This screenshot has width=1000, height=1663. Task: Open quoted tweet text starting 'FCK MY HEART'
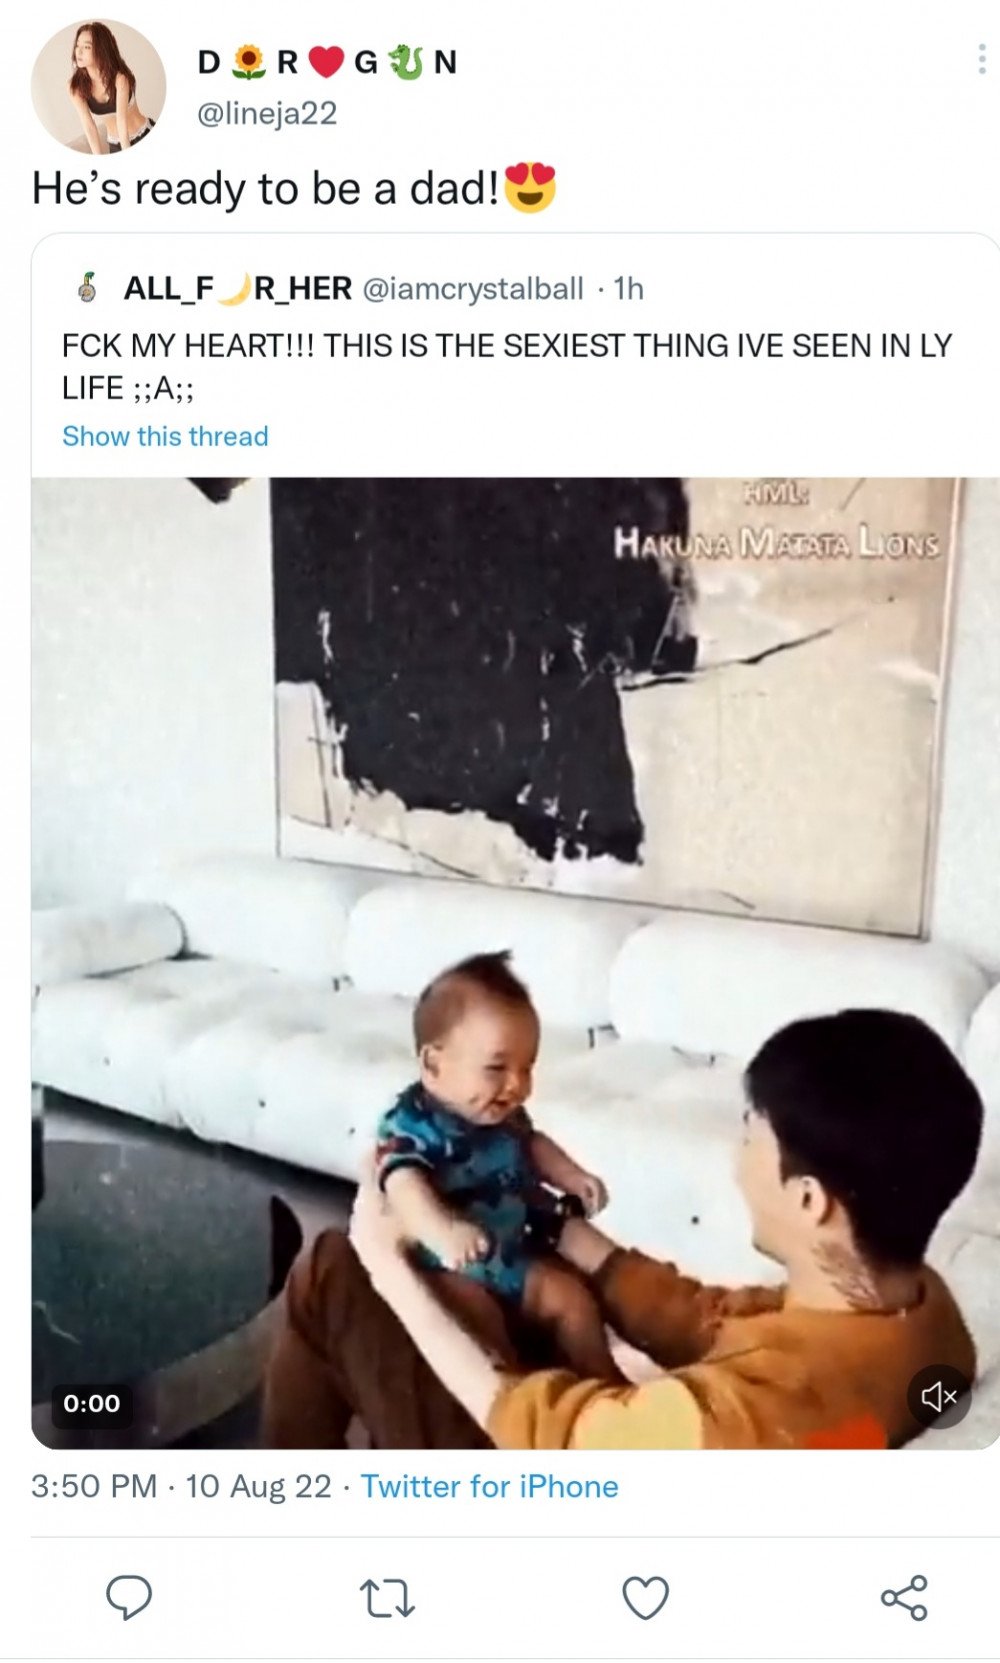[507, 366]
